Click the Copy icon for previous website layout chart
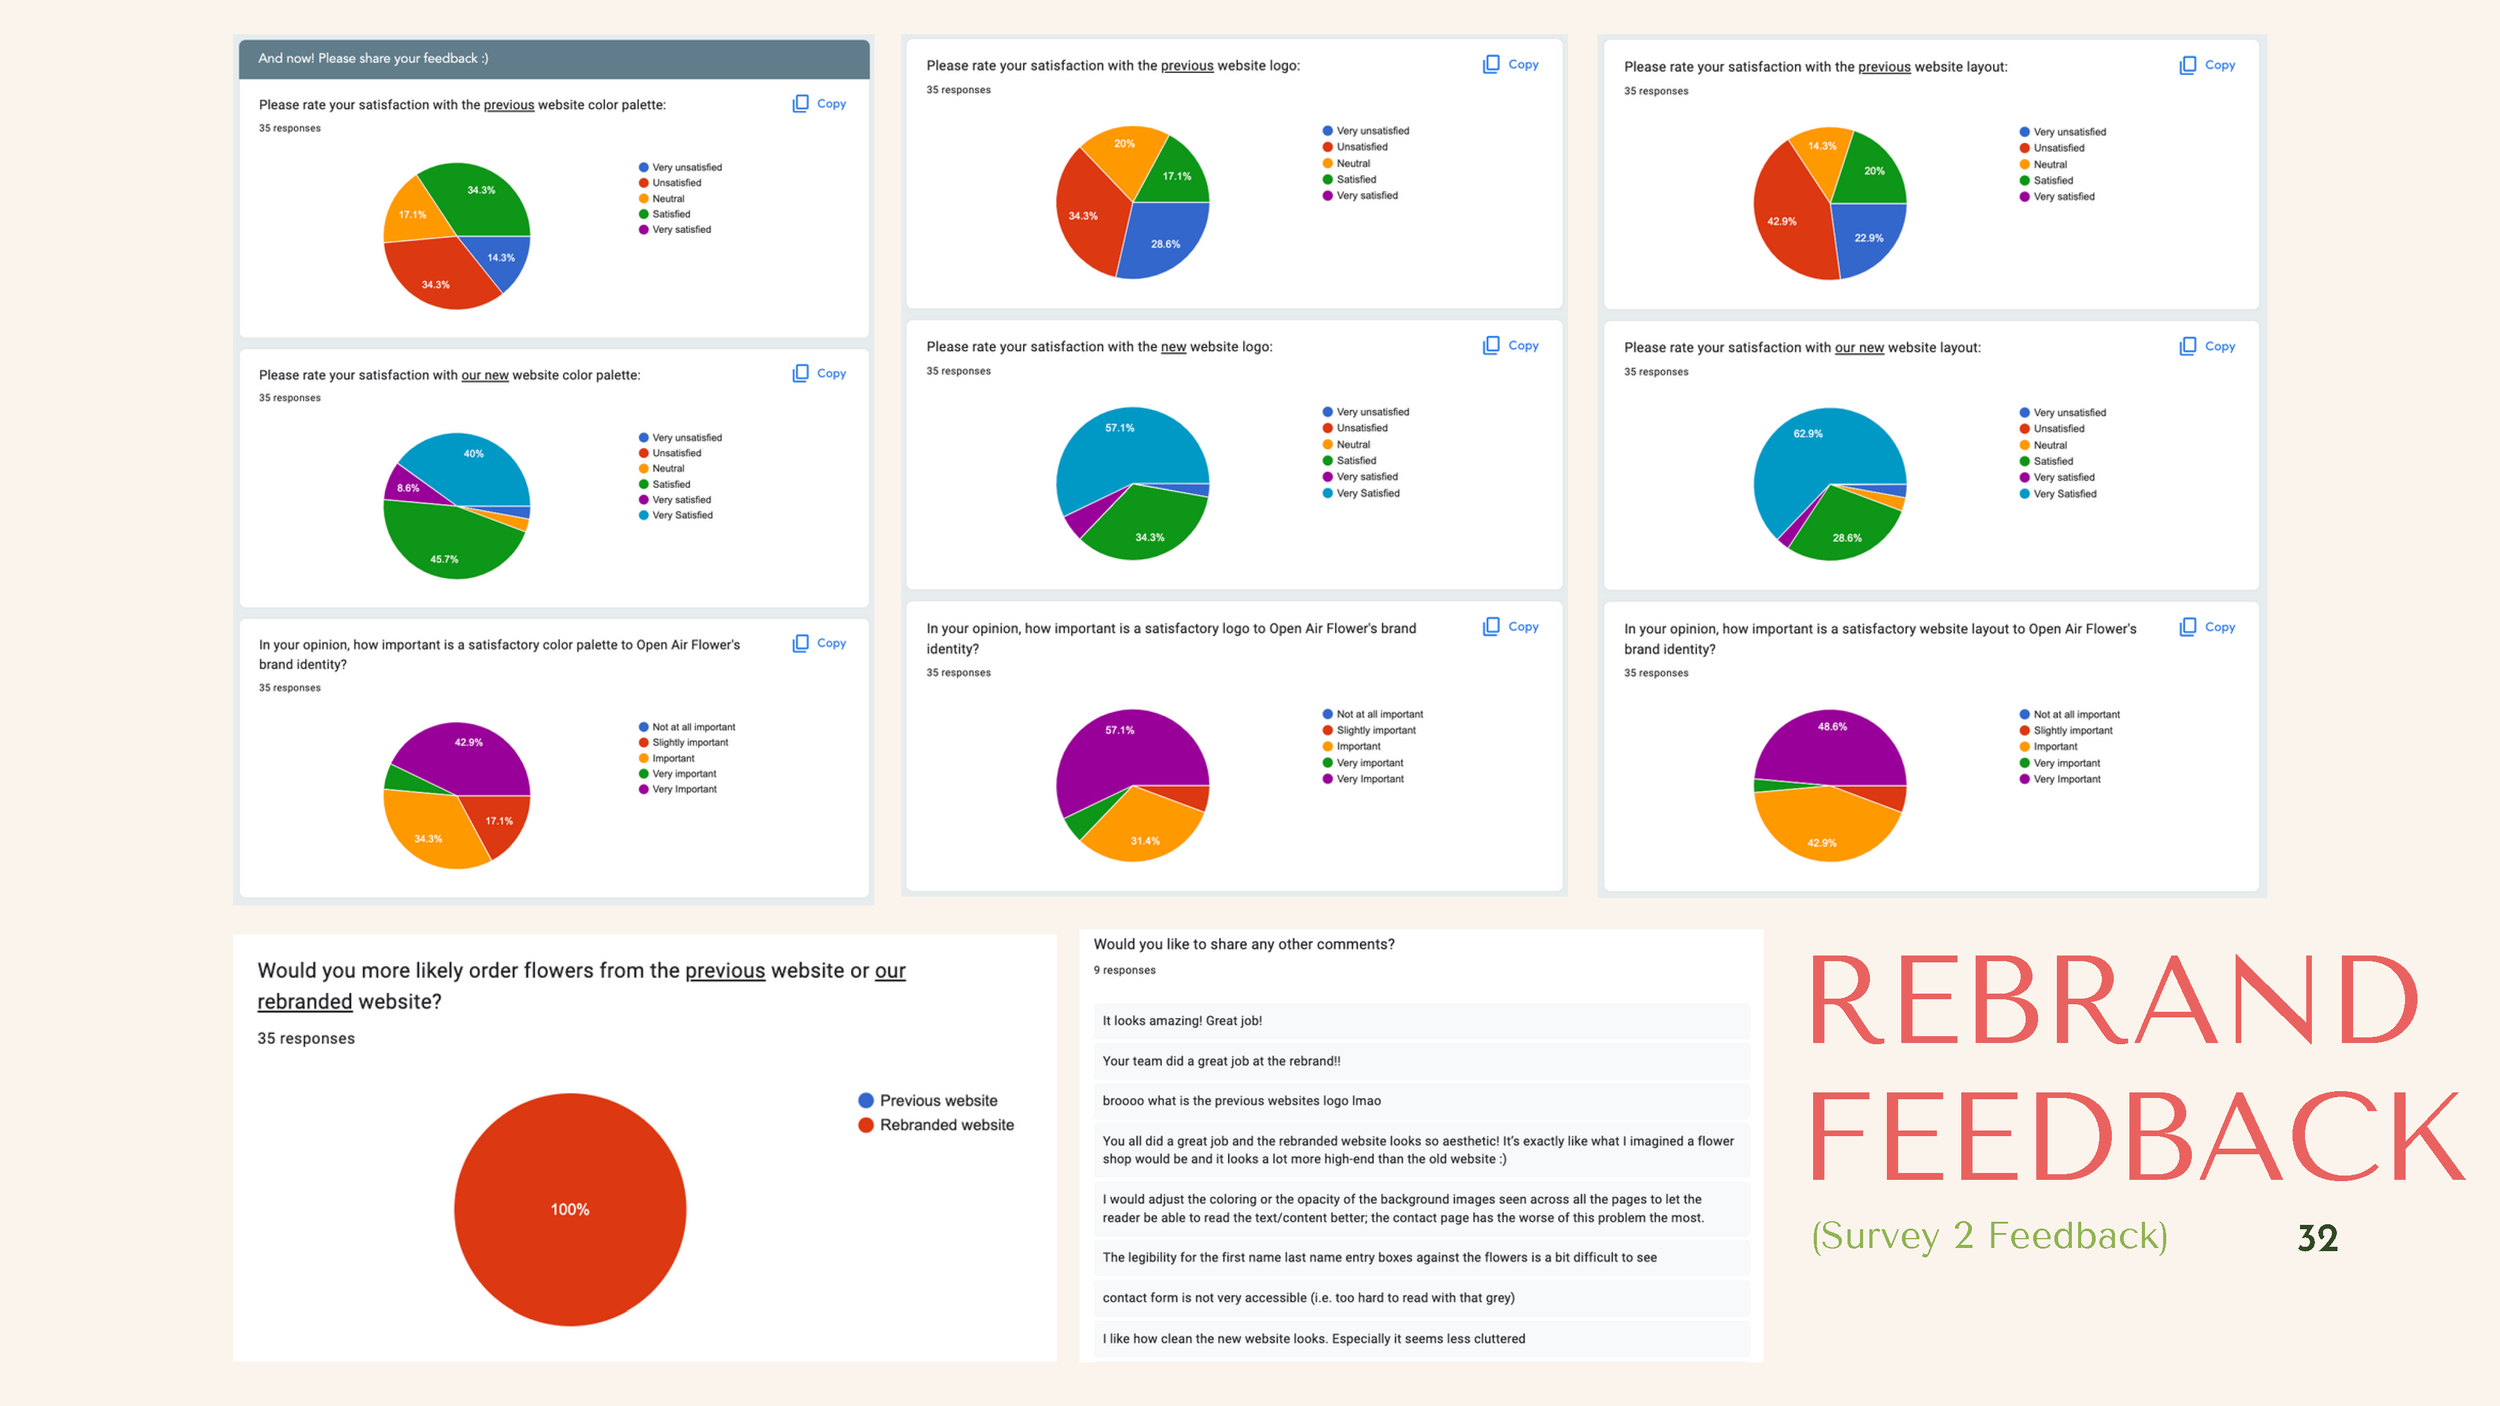The height and width of the screenshot is (1406, 2500). tap(2186, 64)
